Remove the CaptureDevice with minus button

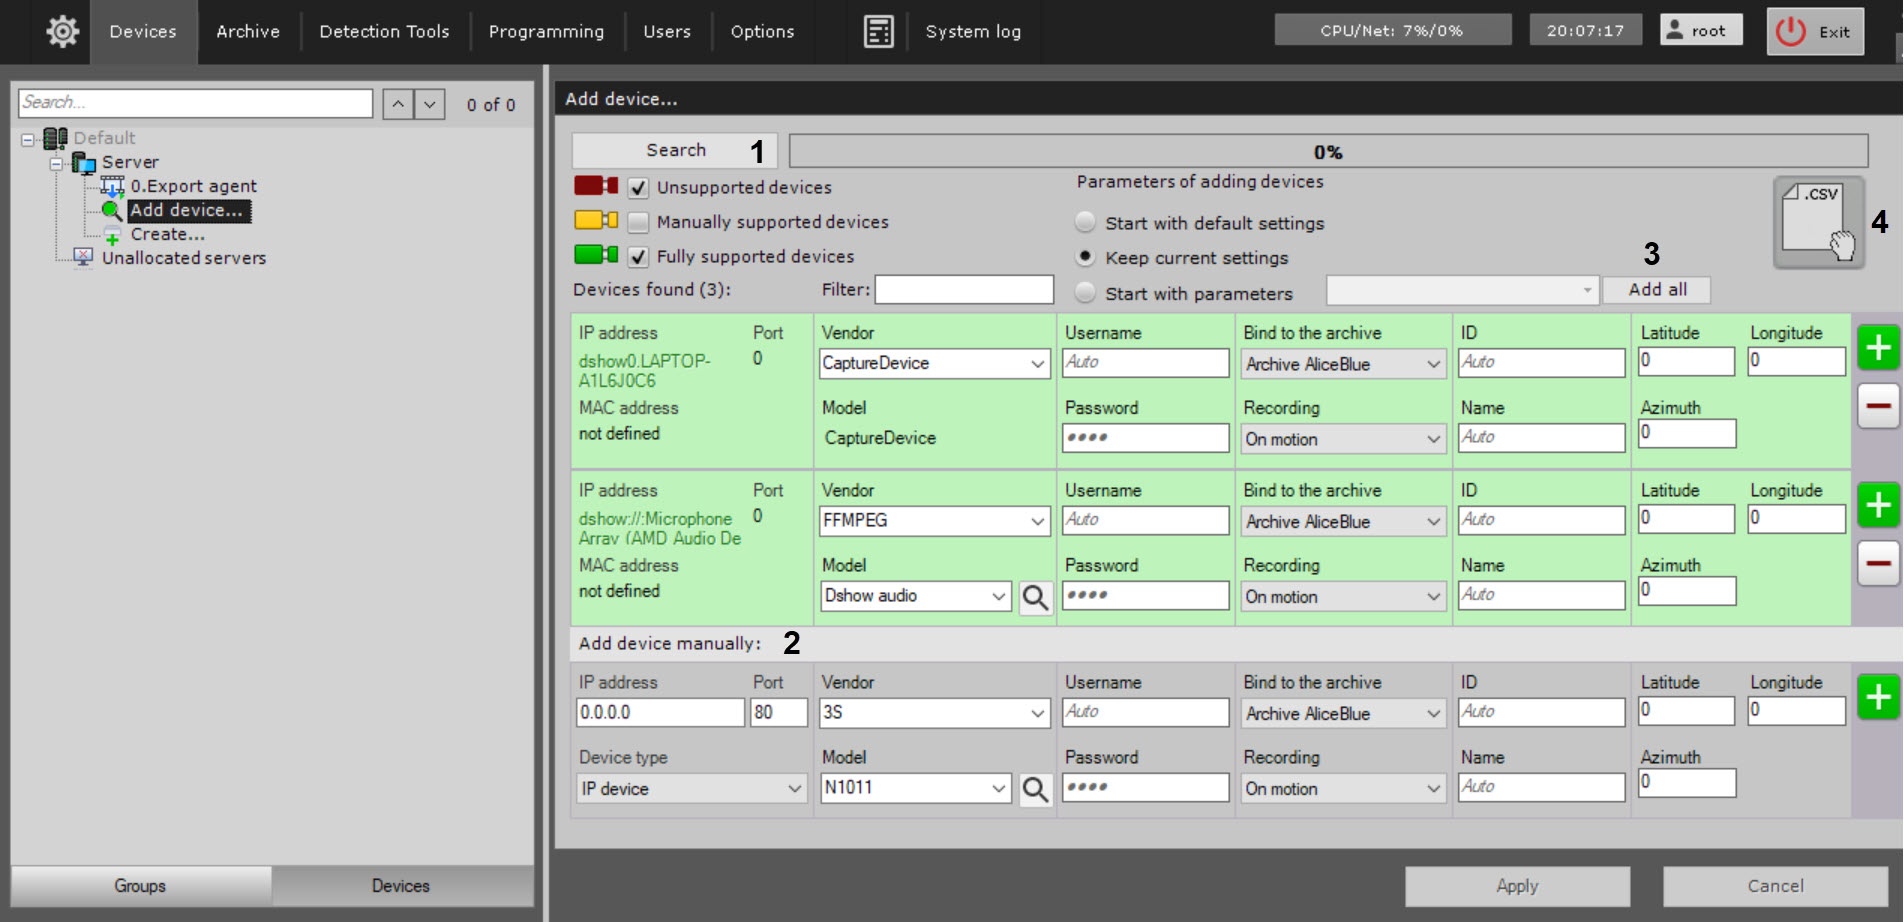point(1877,407)
